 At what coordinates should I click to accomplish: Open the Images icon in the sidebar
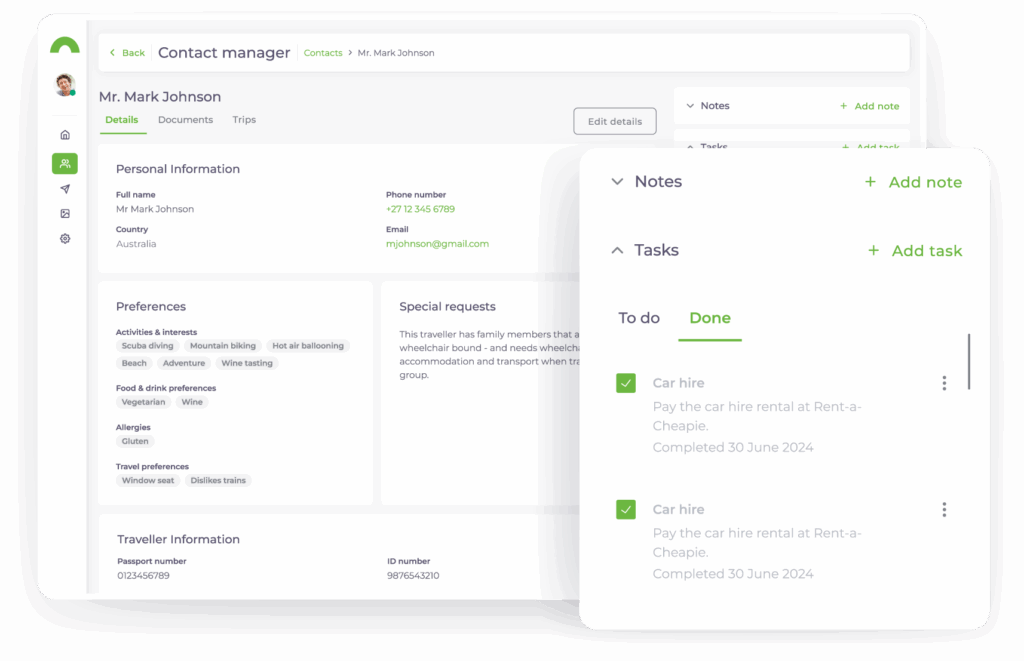pos(64,213)
